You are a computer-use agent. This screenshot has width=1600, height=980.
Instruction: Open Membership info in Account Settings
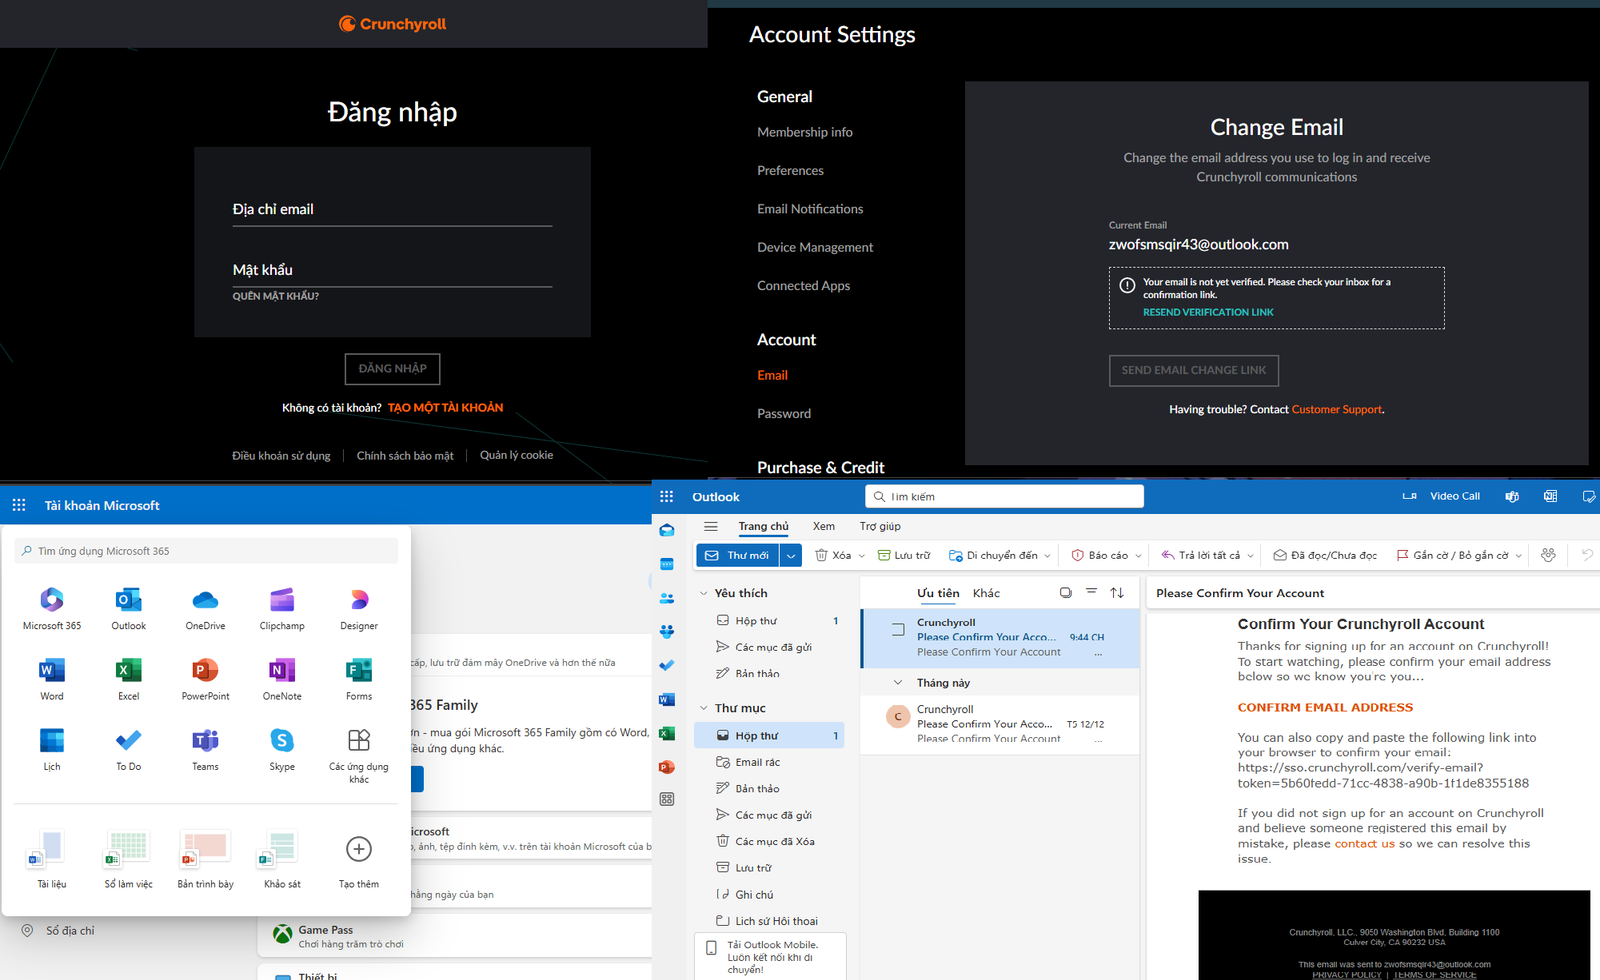(805, 132)
